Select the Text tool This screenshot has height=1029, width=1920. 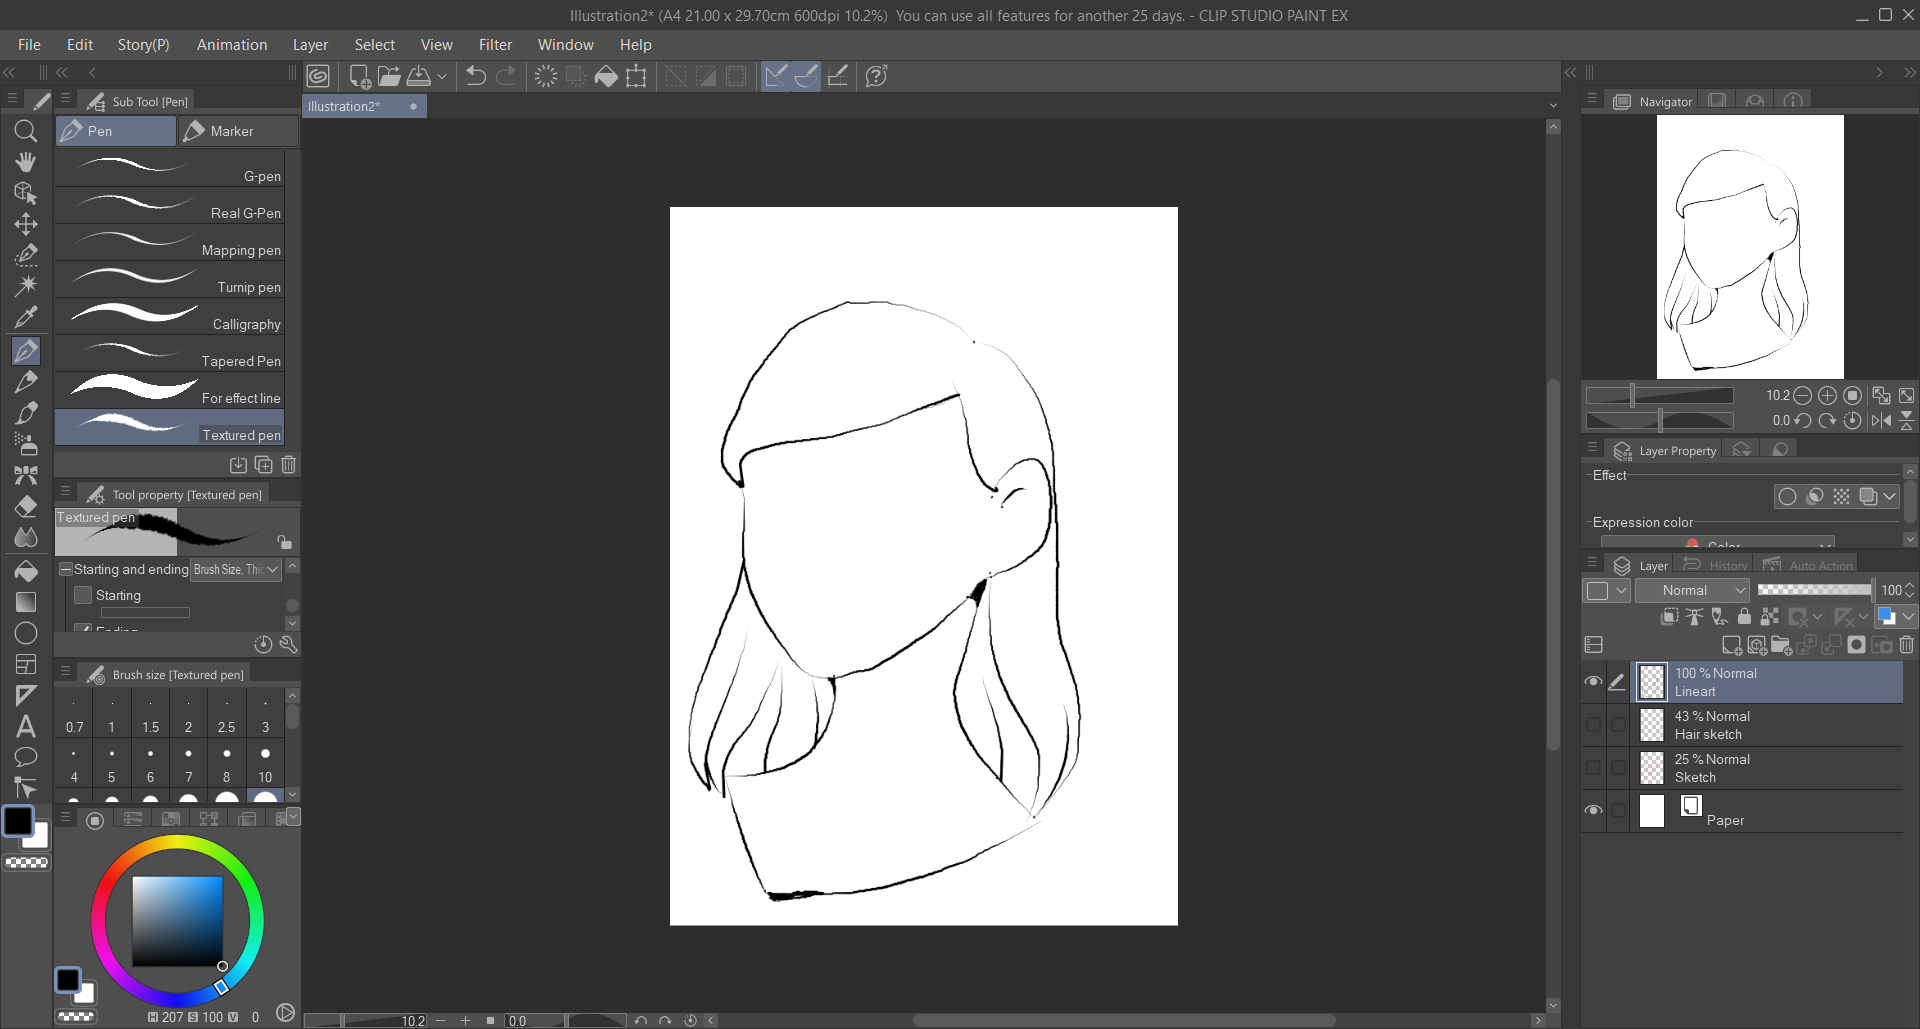click(x=26, y=726)
